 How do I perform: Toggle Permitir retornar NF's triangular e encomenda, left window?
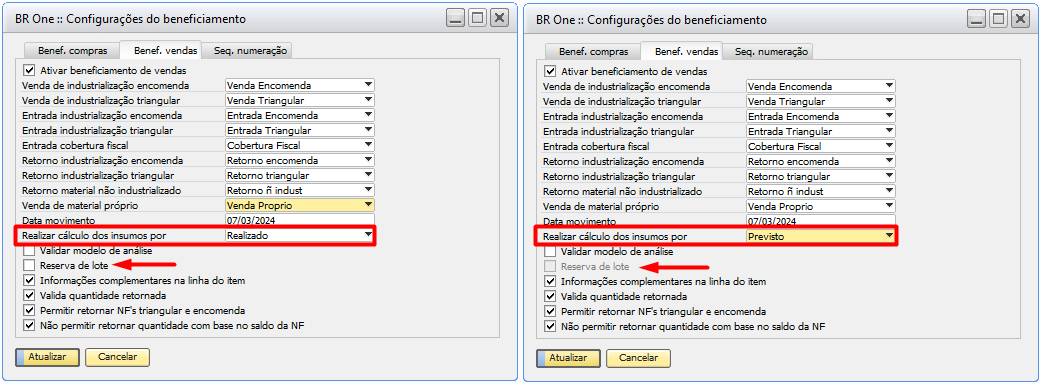point(29,310)
